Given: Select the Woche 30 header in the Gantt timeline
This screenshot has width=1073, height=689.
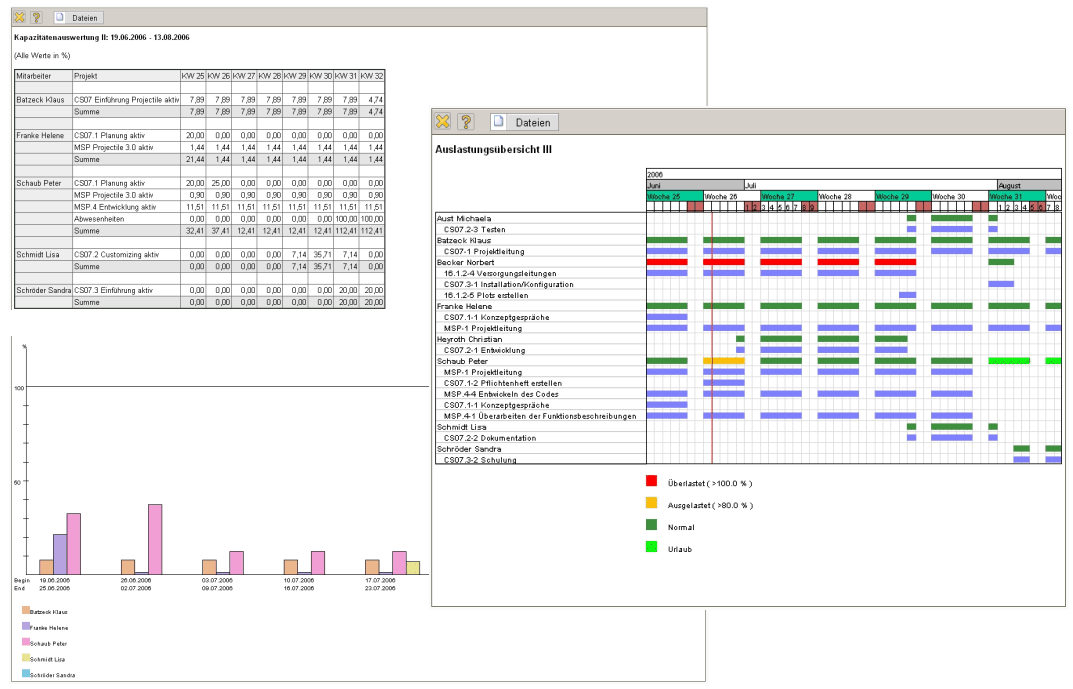Looking at the screenshot, I should click(960, 197).
